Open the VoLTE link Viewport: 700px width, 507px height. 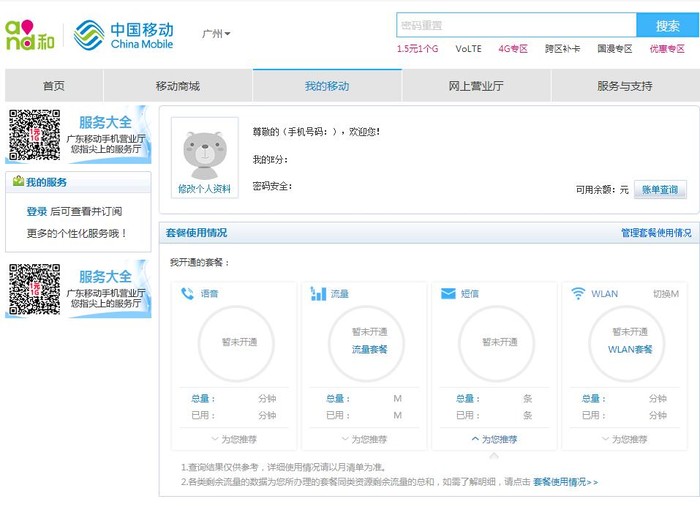468,49
